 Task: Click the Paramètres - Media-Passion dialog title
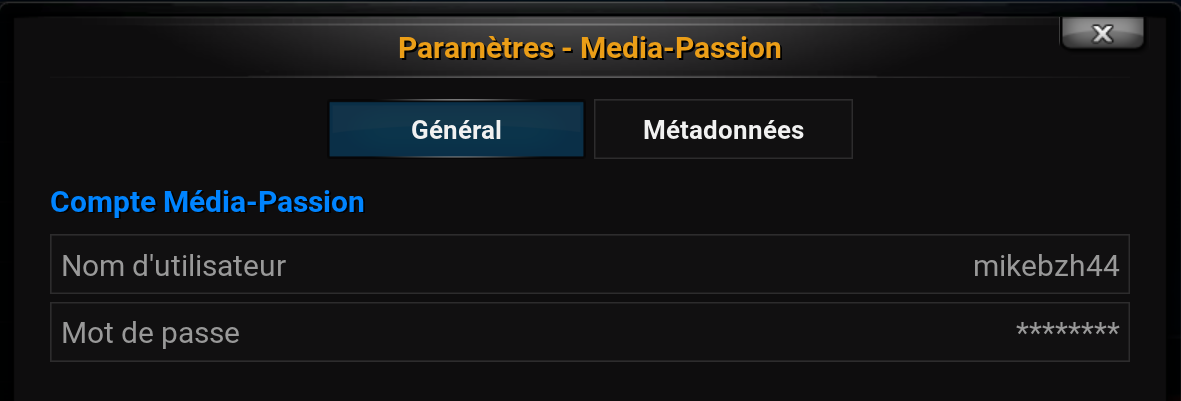(589, 47)
